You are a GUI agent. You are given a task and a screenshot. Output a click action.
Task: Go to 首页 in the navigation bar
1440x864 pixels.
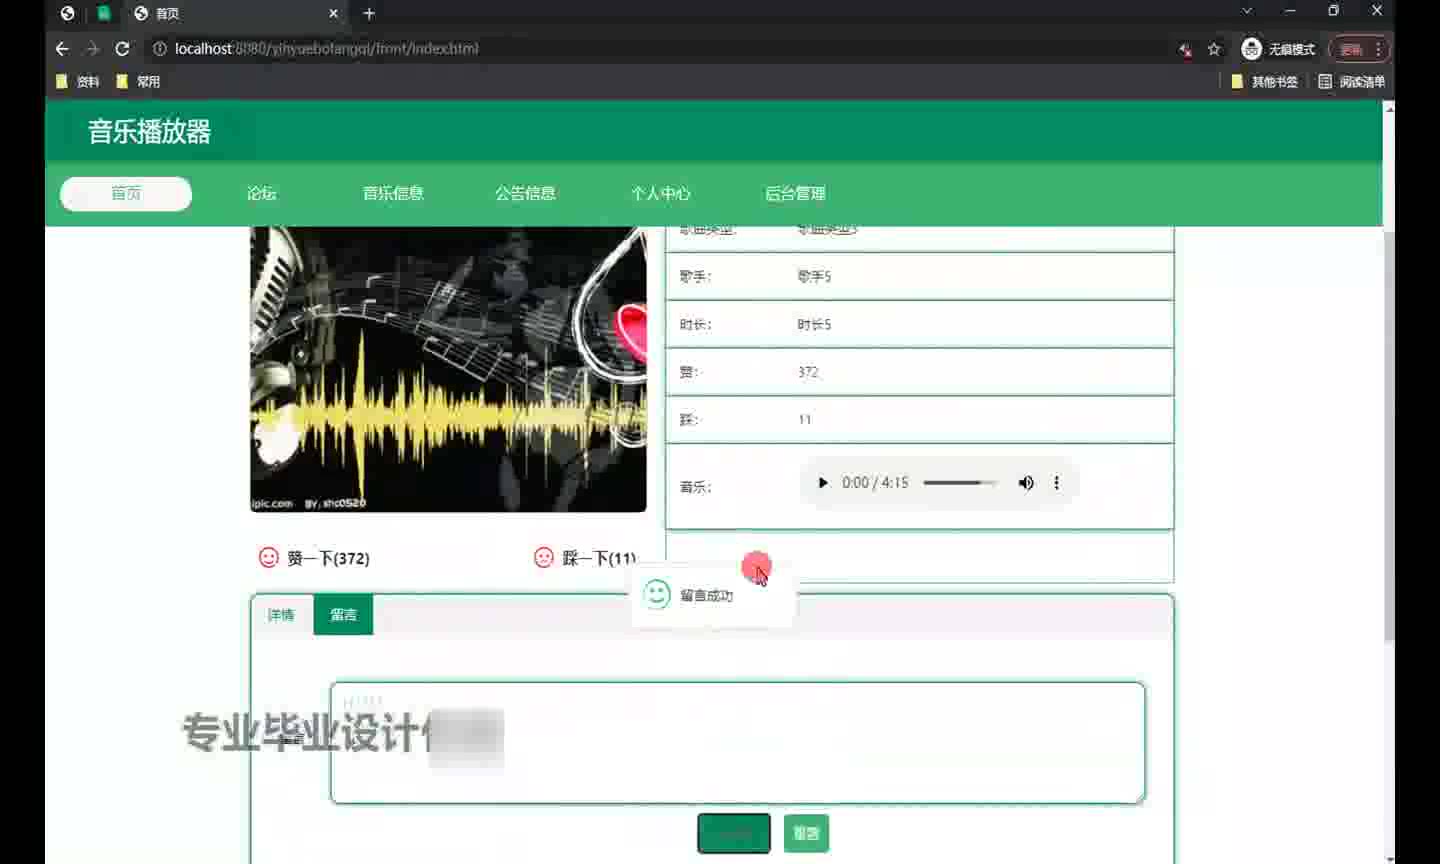[x=126, y=194]
